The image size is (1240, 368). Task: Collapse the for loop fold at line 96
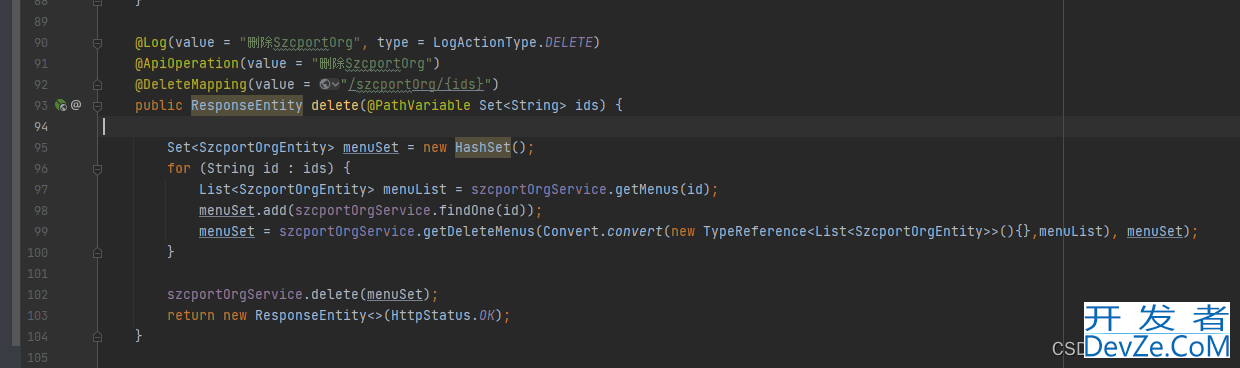tap(97, 168)
